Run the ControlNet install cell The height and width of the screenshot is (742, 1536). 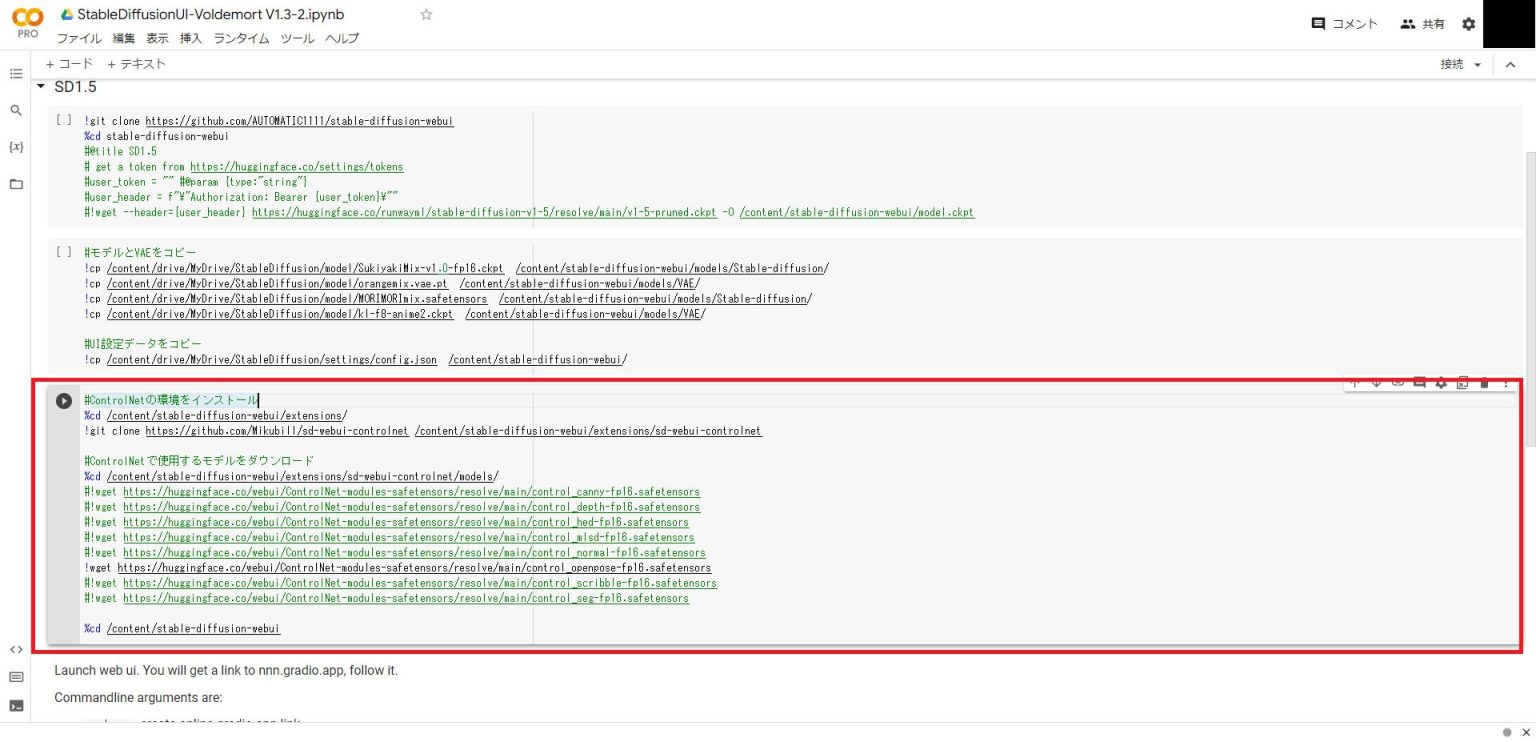pyautogui.click(x=64, y=401)
